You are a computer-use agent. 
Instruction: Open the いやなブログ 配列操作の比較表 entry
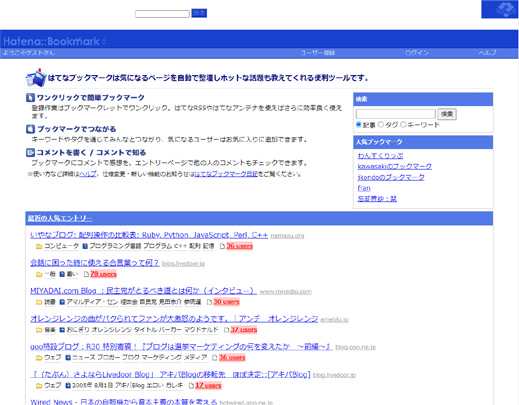[x=149, y=235]
